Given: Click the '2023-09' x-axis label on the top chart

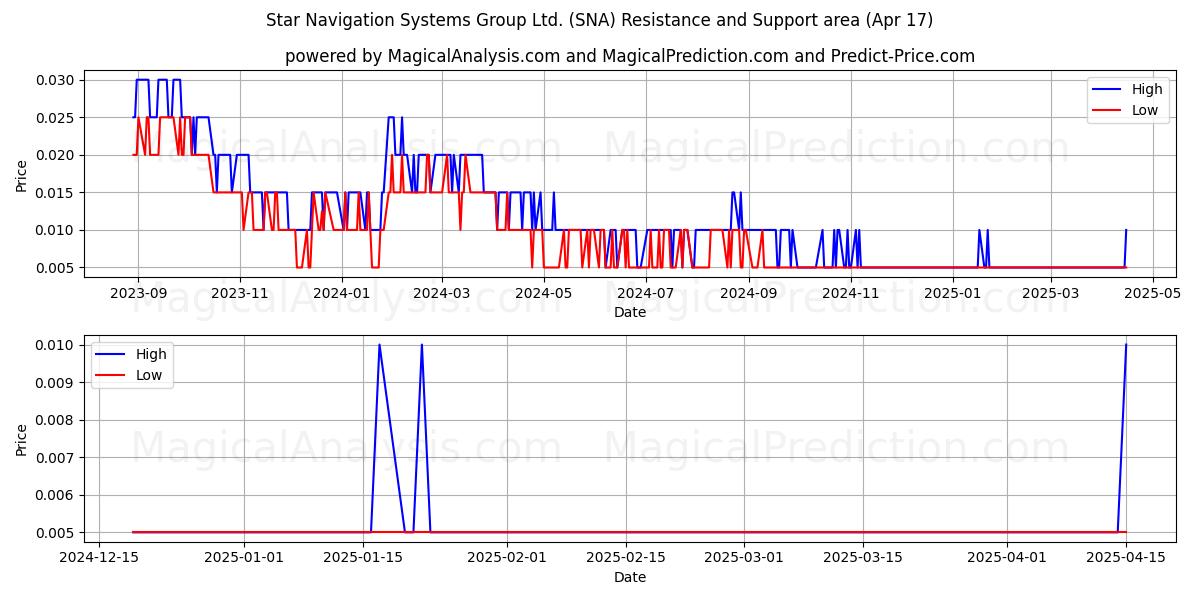Looking at the screenshot, I should tap(138, 293).
